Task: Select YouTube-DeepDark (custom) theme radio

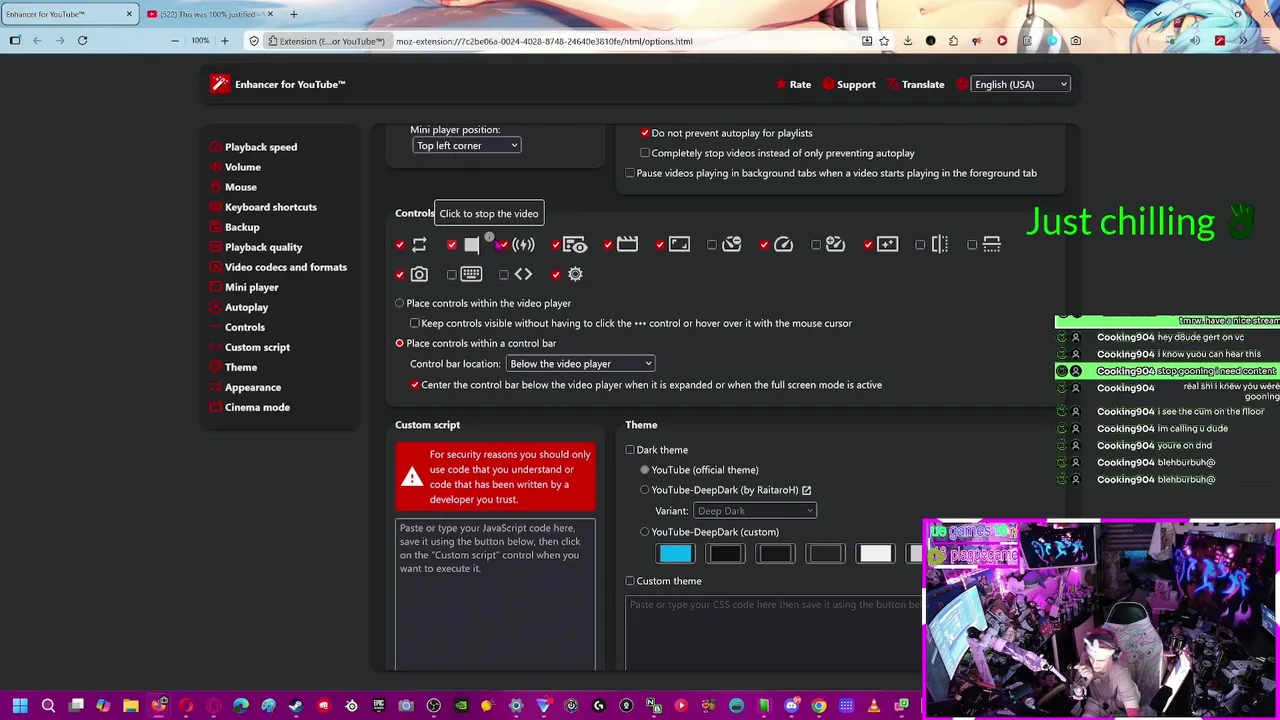Action: [x=645, y=532]
